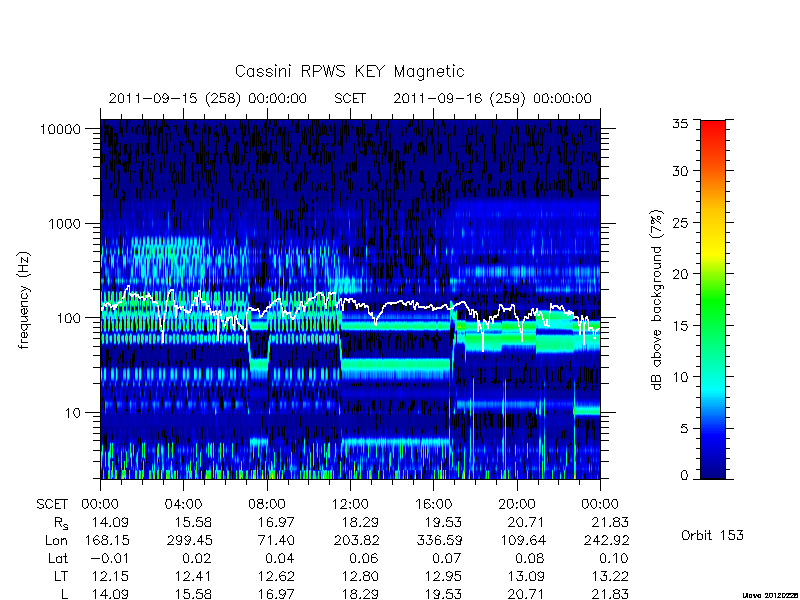
Task: Click the "LT" row label
Action: pos(61,576)
